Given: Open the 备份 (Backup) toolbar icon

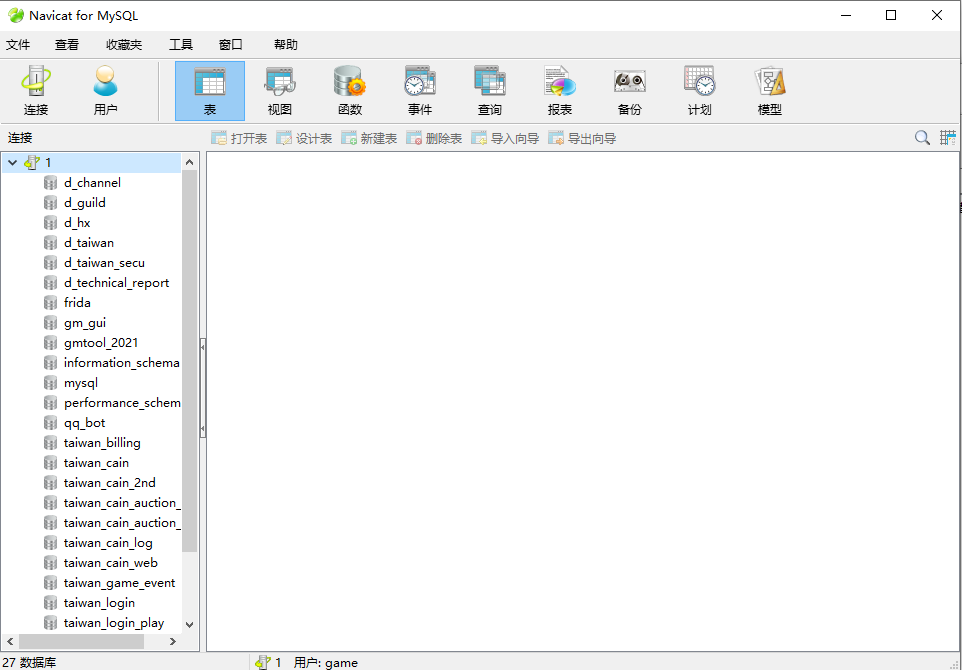Looking at the screenshot, I should [x=629, y=91].
